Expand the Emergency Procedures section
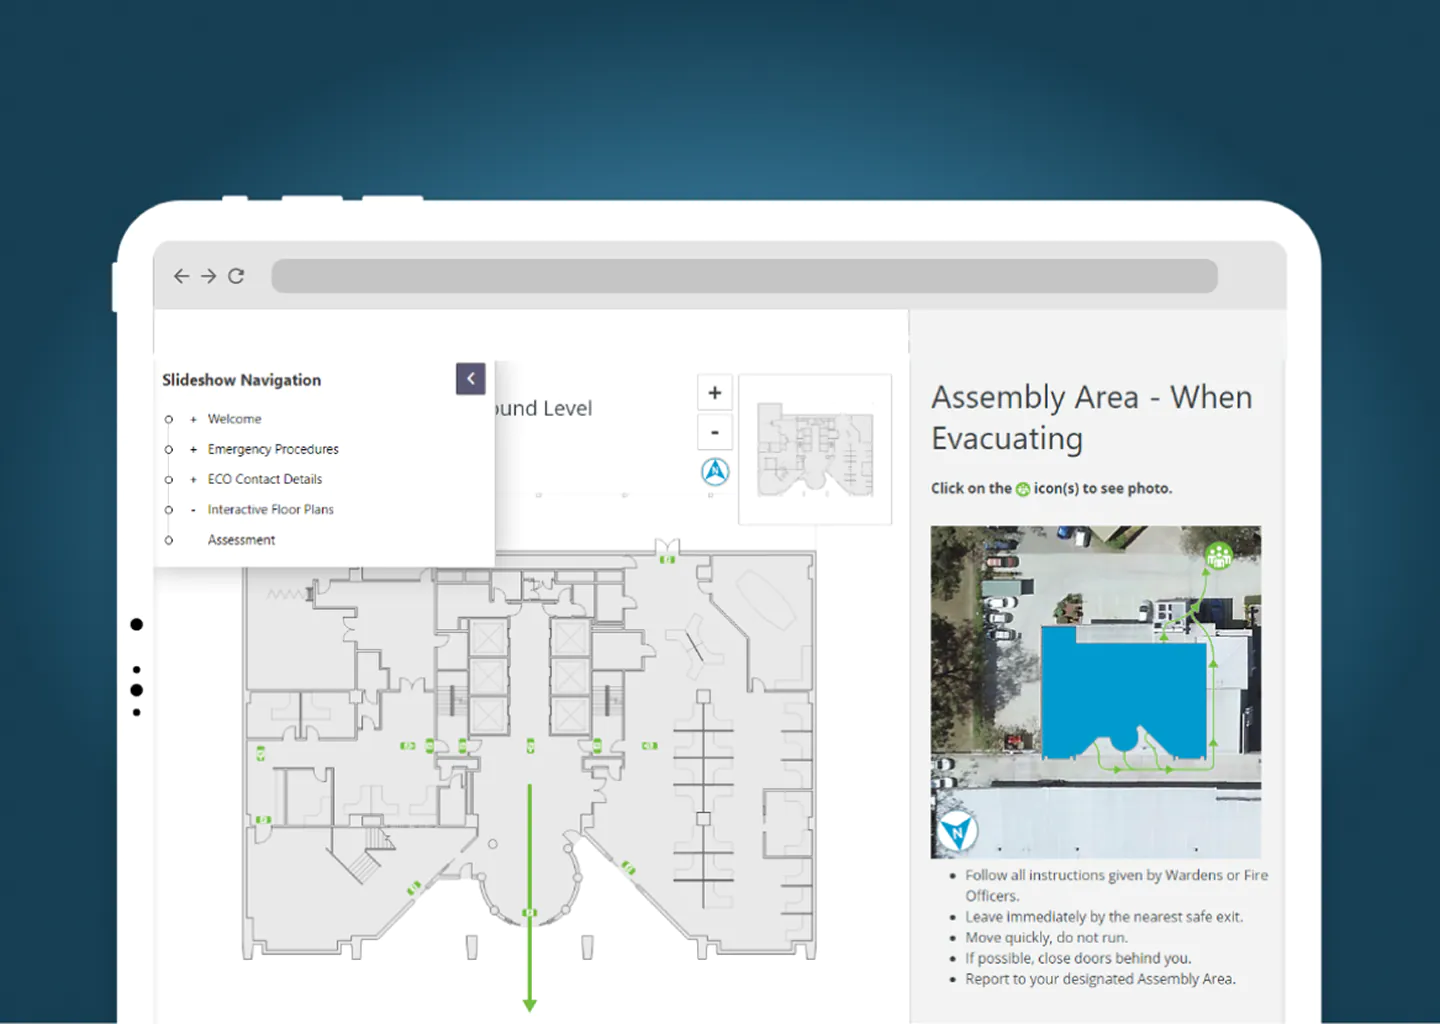 coord(191,449)
